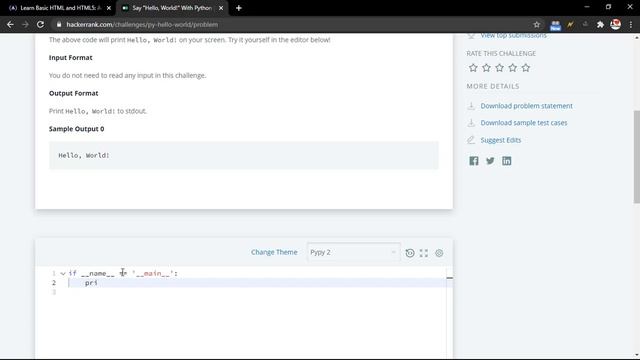Share the challenge on LinkedIn
The height and width of the screenshot is (360, 640).
pos(507,161)
